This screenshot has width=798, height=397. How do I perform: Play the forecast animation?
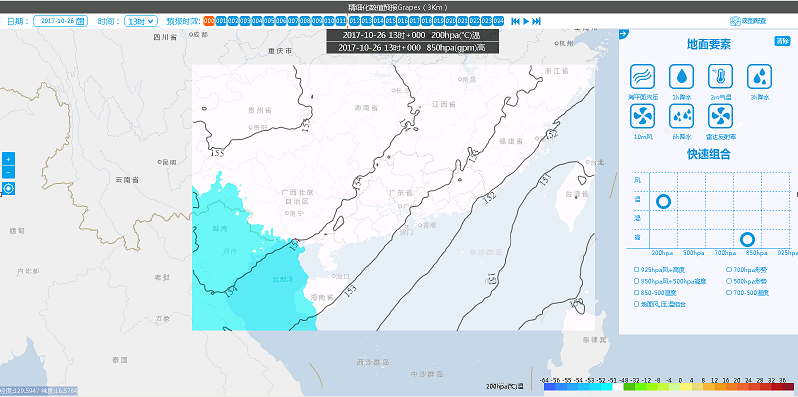click(526, 21)
